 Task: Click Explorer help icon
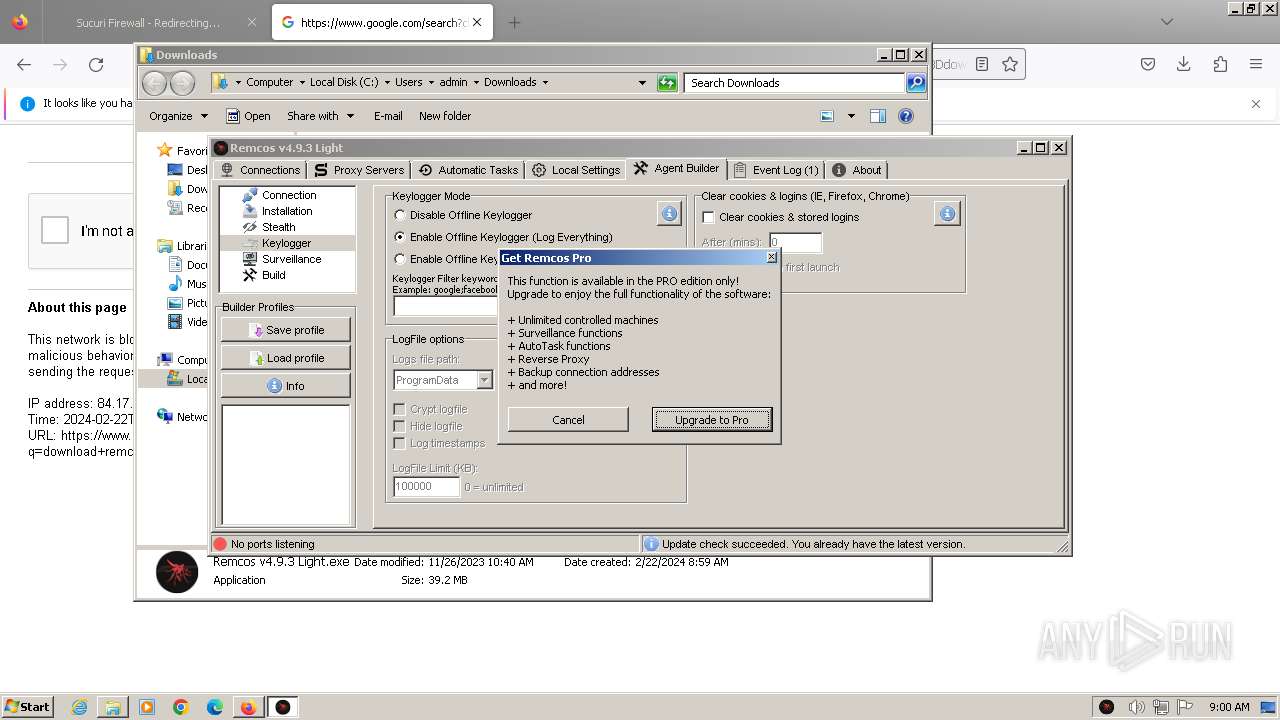(906, 116)
